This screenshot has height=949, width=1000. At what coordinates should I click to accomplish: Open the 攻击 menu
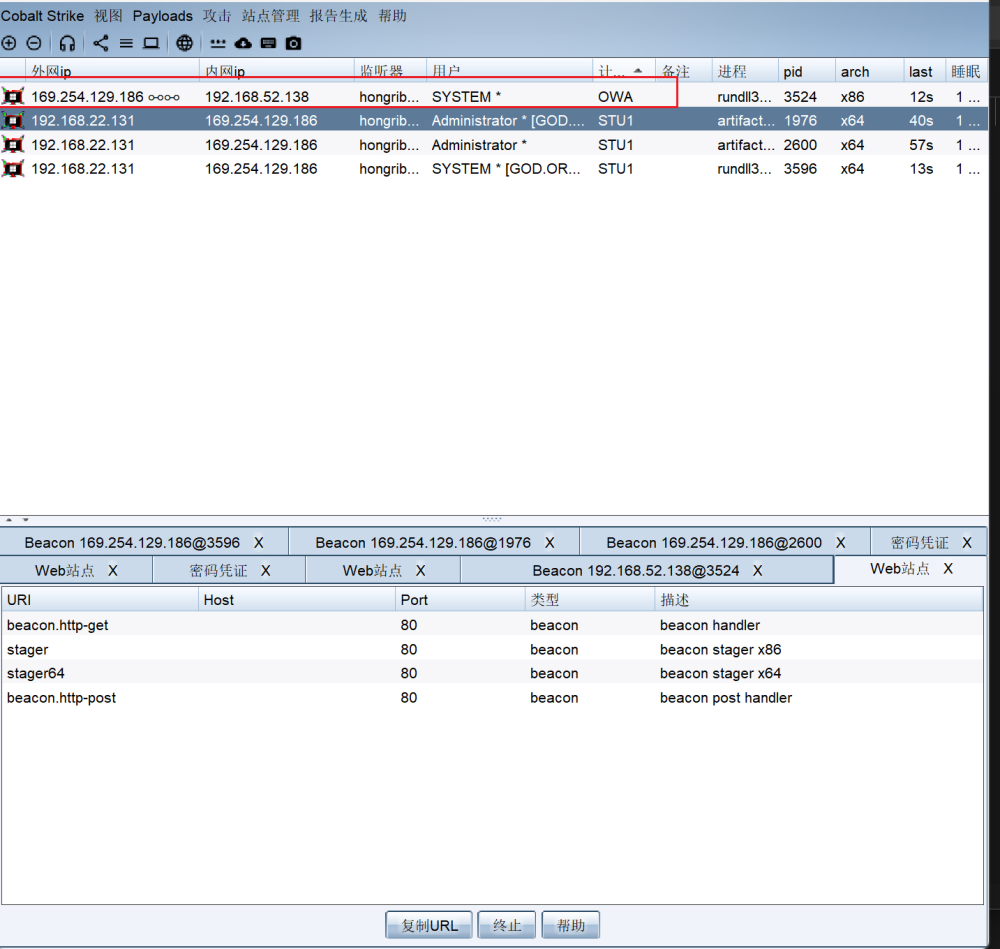click(217, 16)
